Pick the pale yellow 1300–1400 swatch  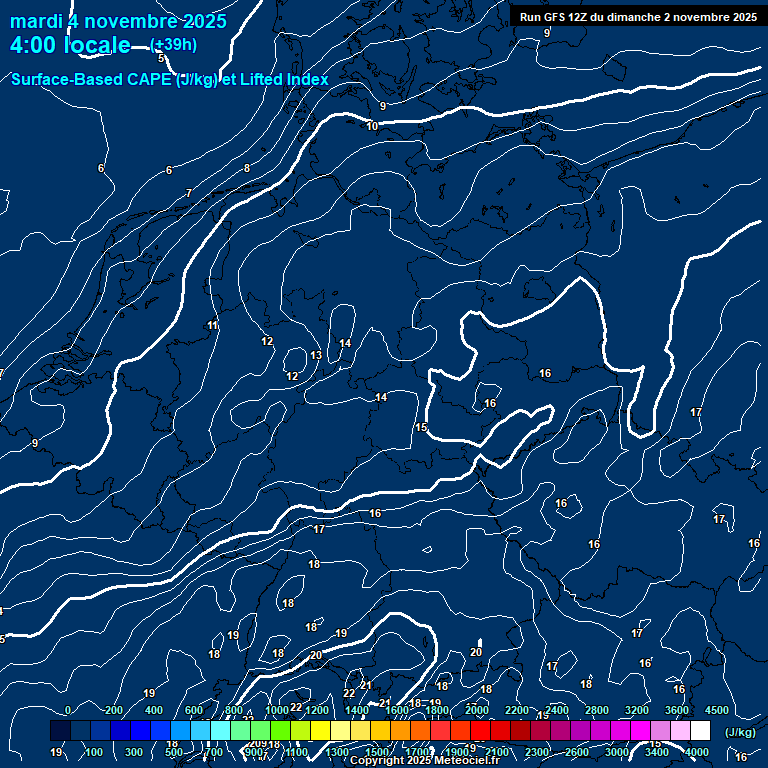[x=340, y=730]
